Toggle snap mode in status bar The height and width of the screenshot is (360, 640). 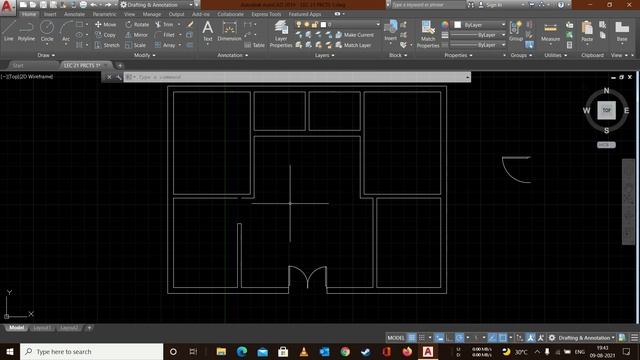[422, 338]
